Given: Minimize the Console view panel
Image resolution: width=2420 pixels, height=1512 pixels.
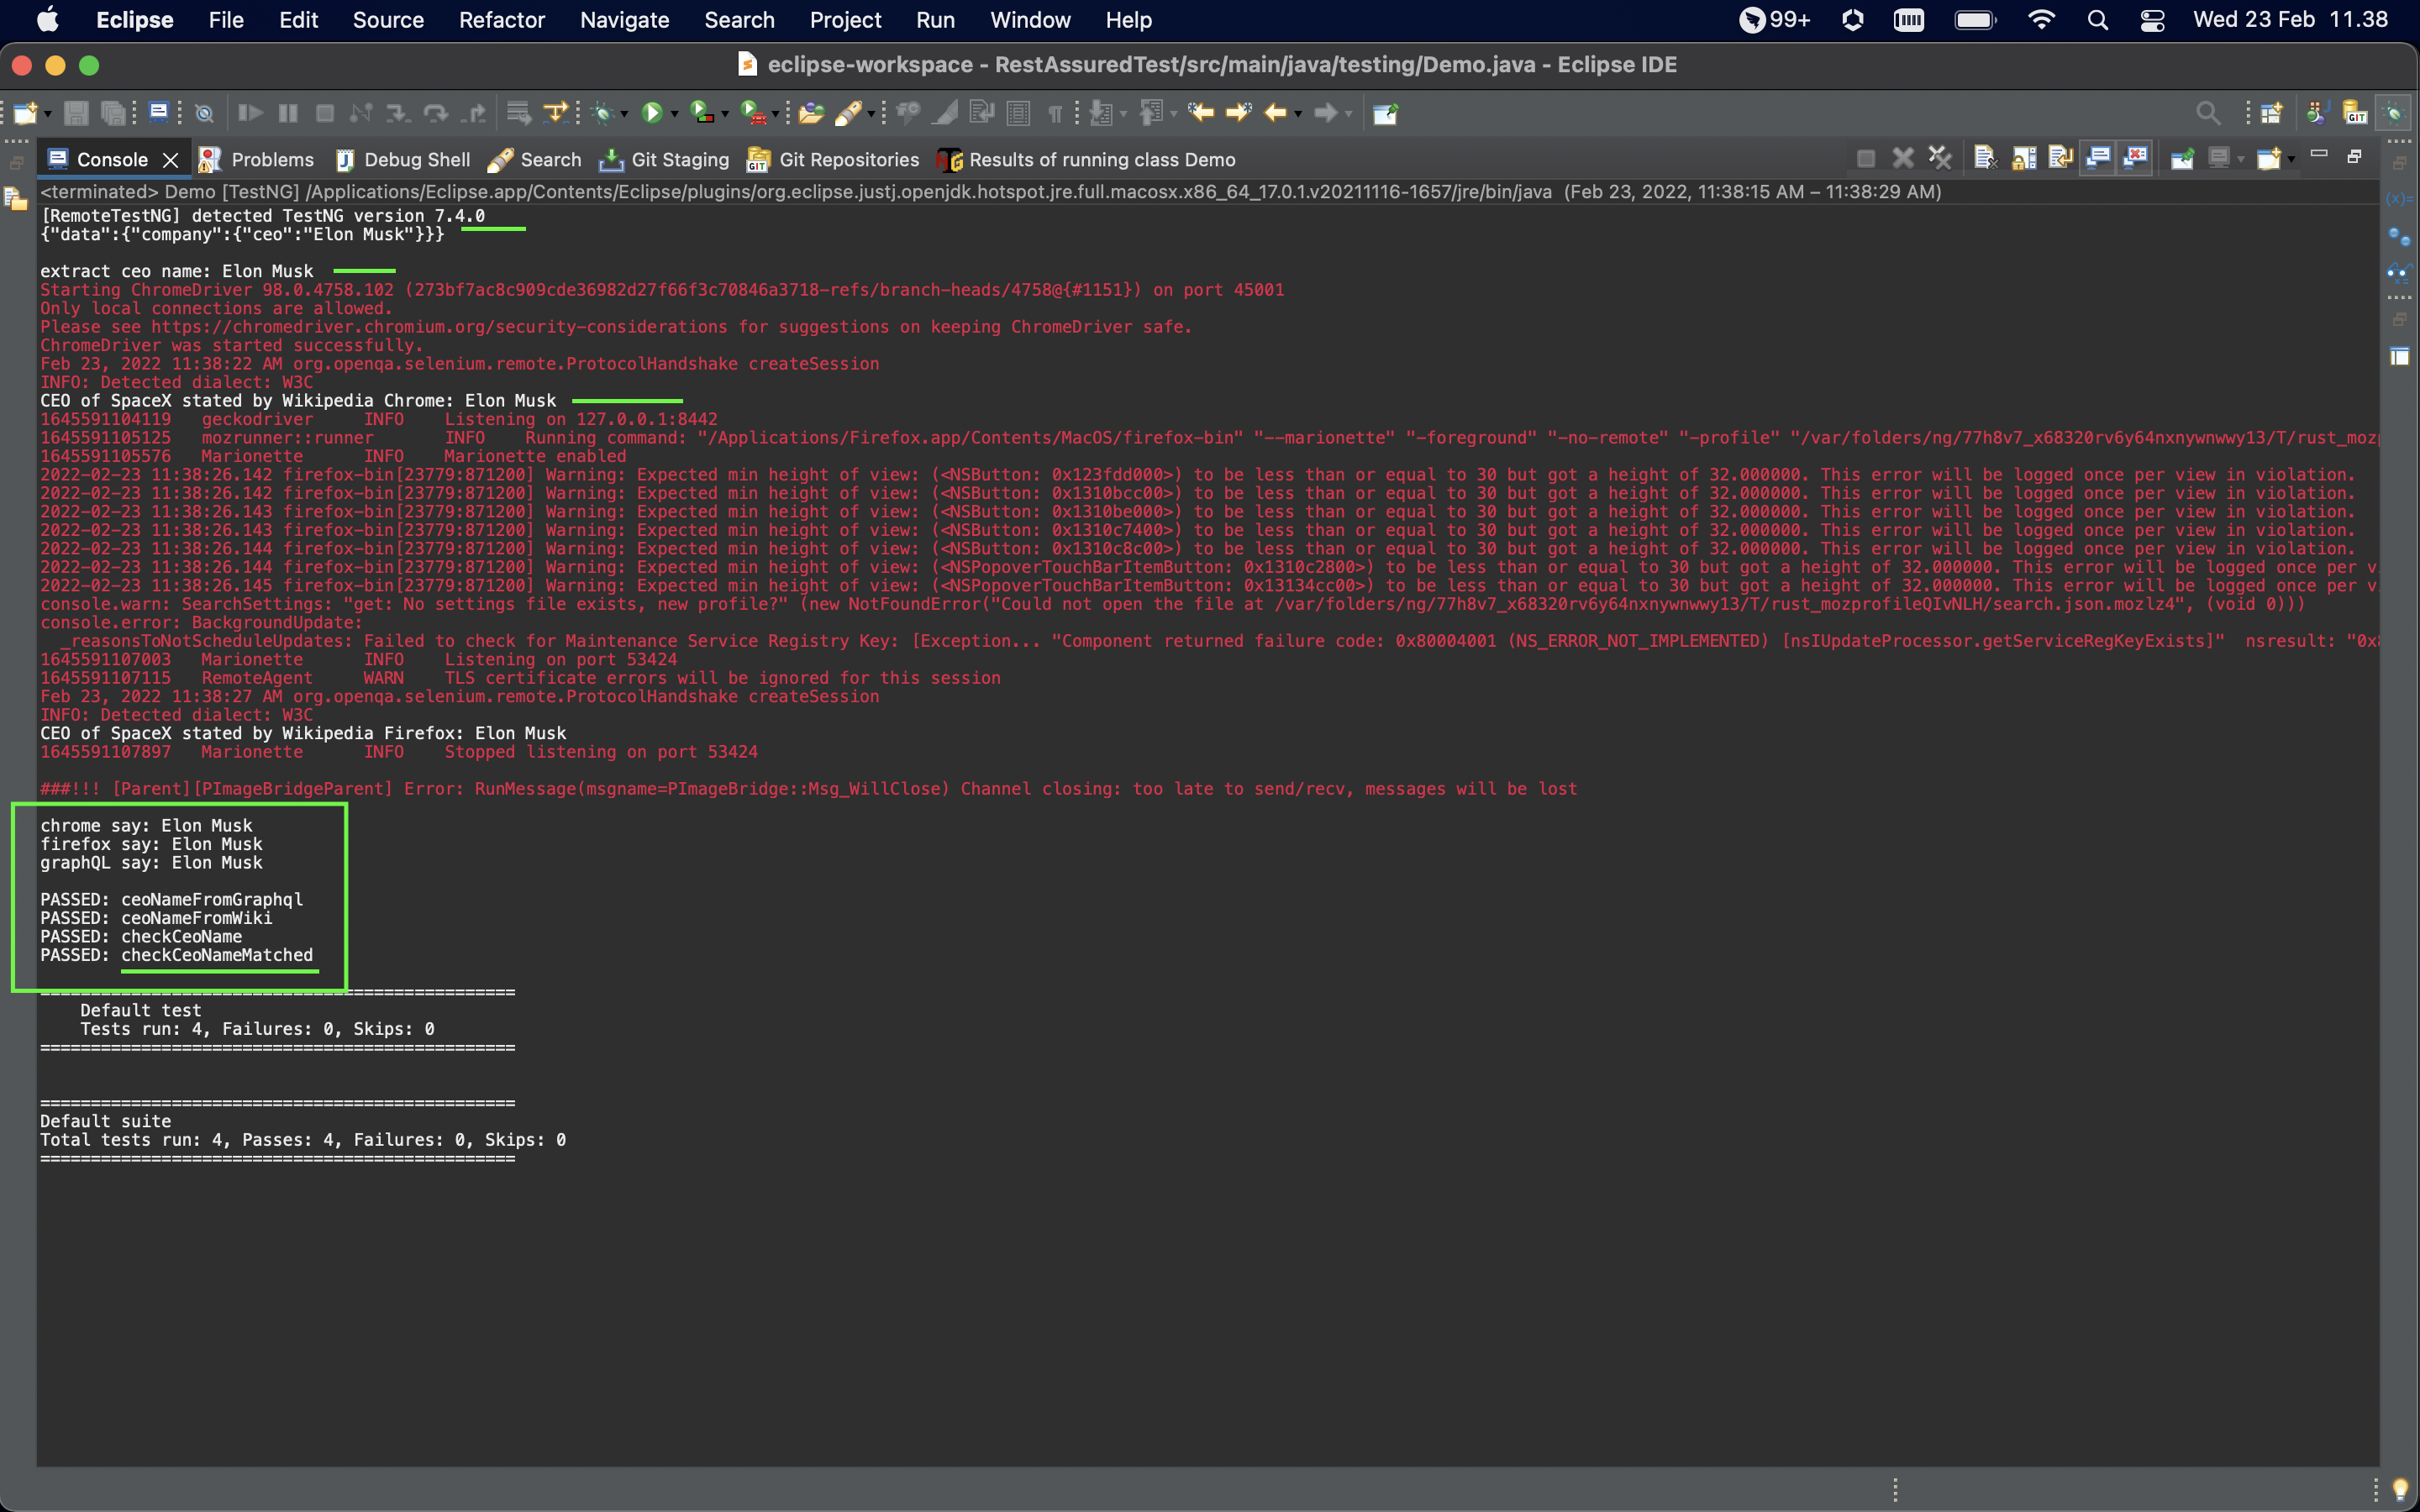Looking at the screenshot, I should [2319, 155].
